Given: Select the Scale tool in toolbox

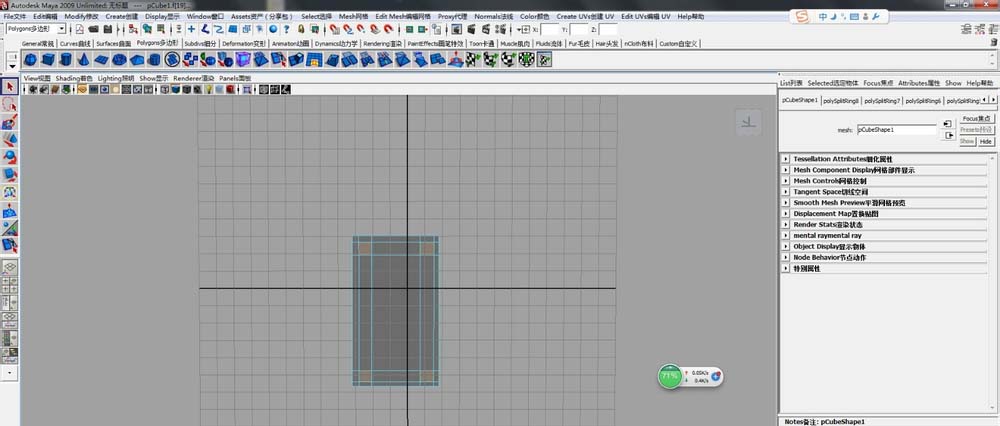Looking at the screenshot, I should click(x=10, y=174).
